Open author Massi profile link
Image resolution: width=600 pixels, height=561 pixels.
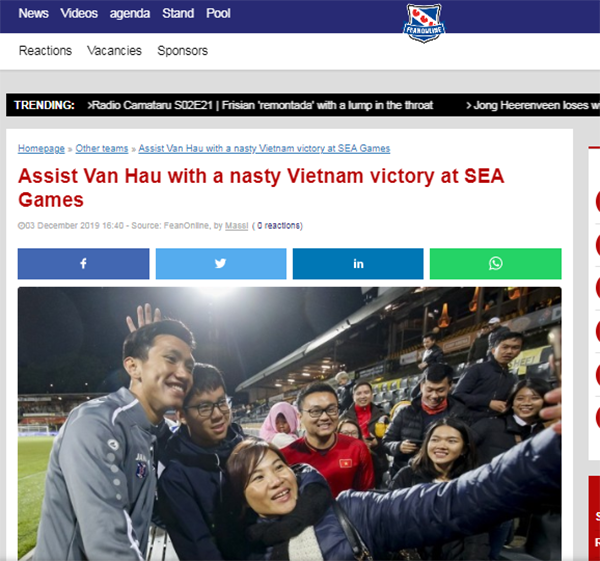236,226
